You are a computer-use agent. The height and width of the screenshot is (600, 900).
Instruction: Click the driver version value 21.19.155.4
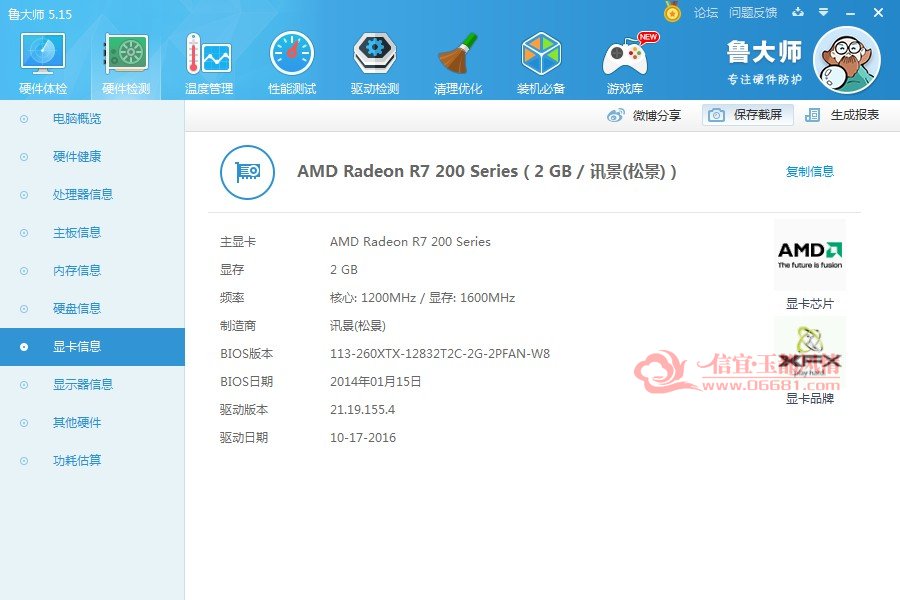tap(362, 410)
